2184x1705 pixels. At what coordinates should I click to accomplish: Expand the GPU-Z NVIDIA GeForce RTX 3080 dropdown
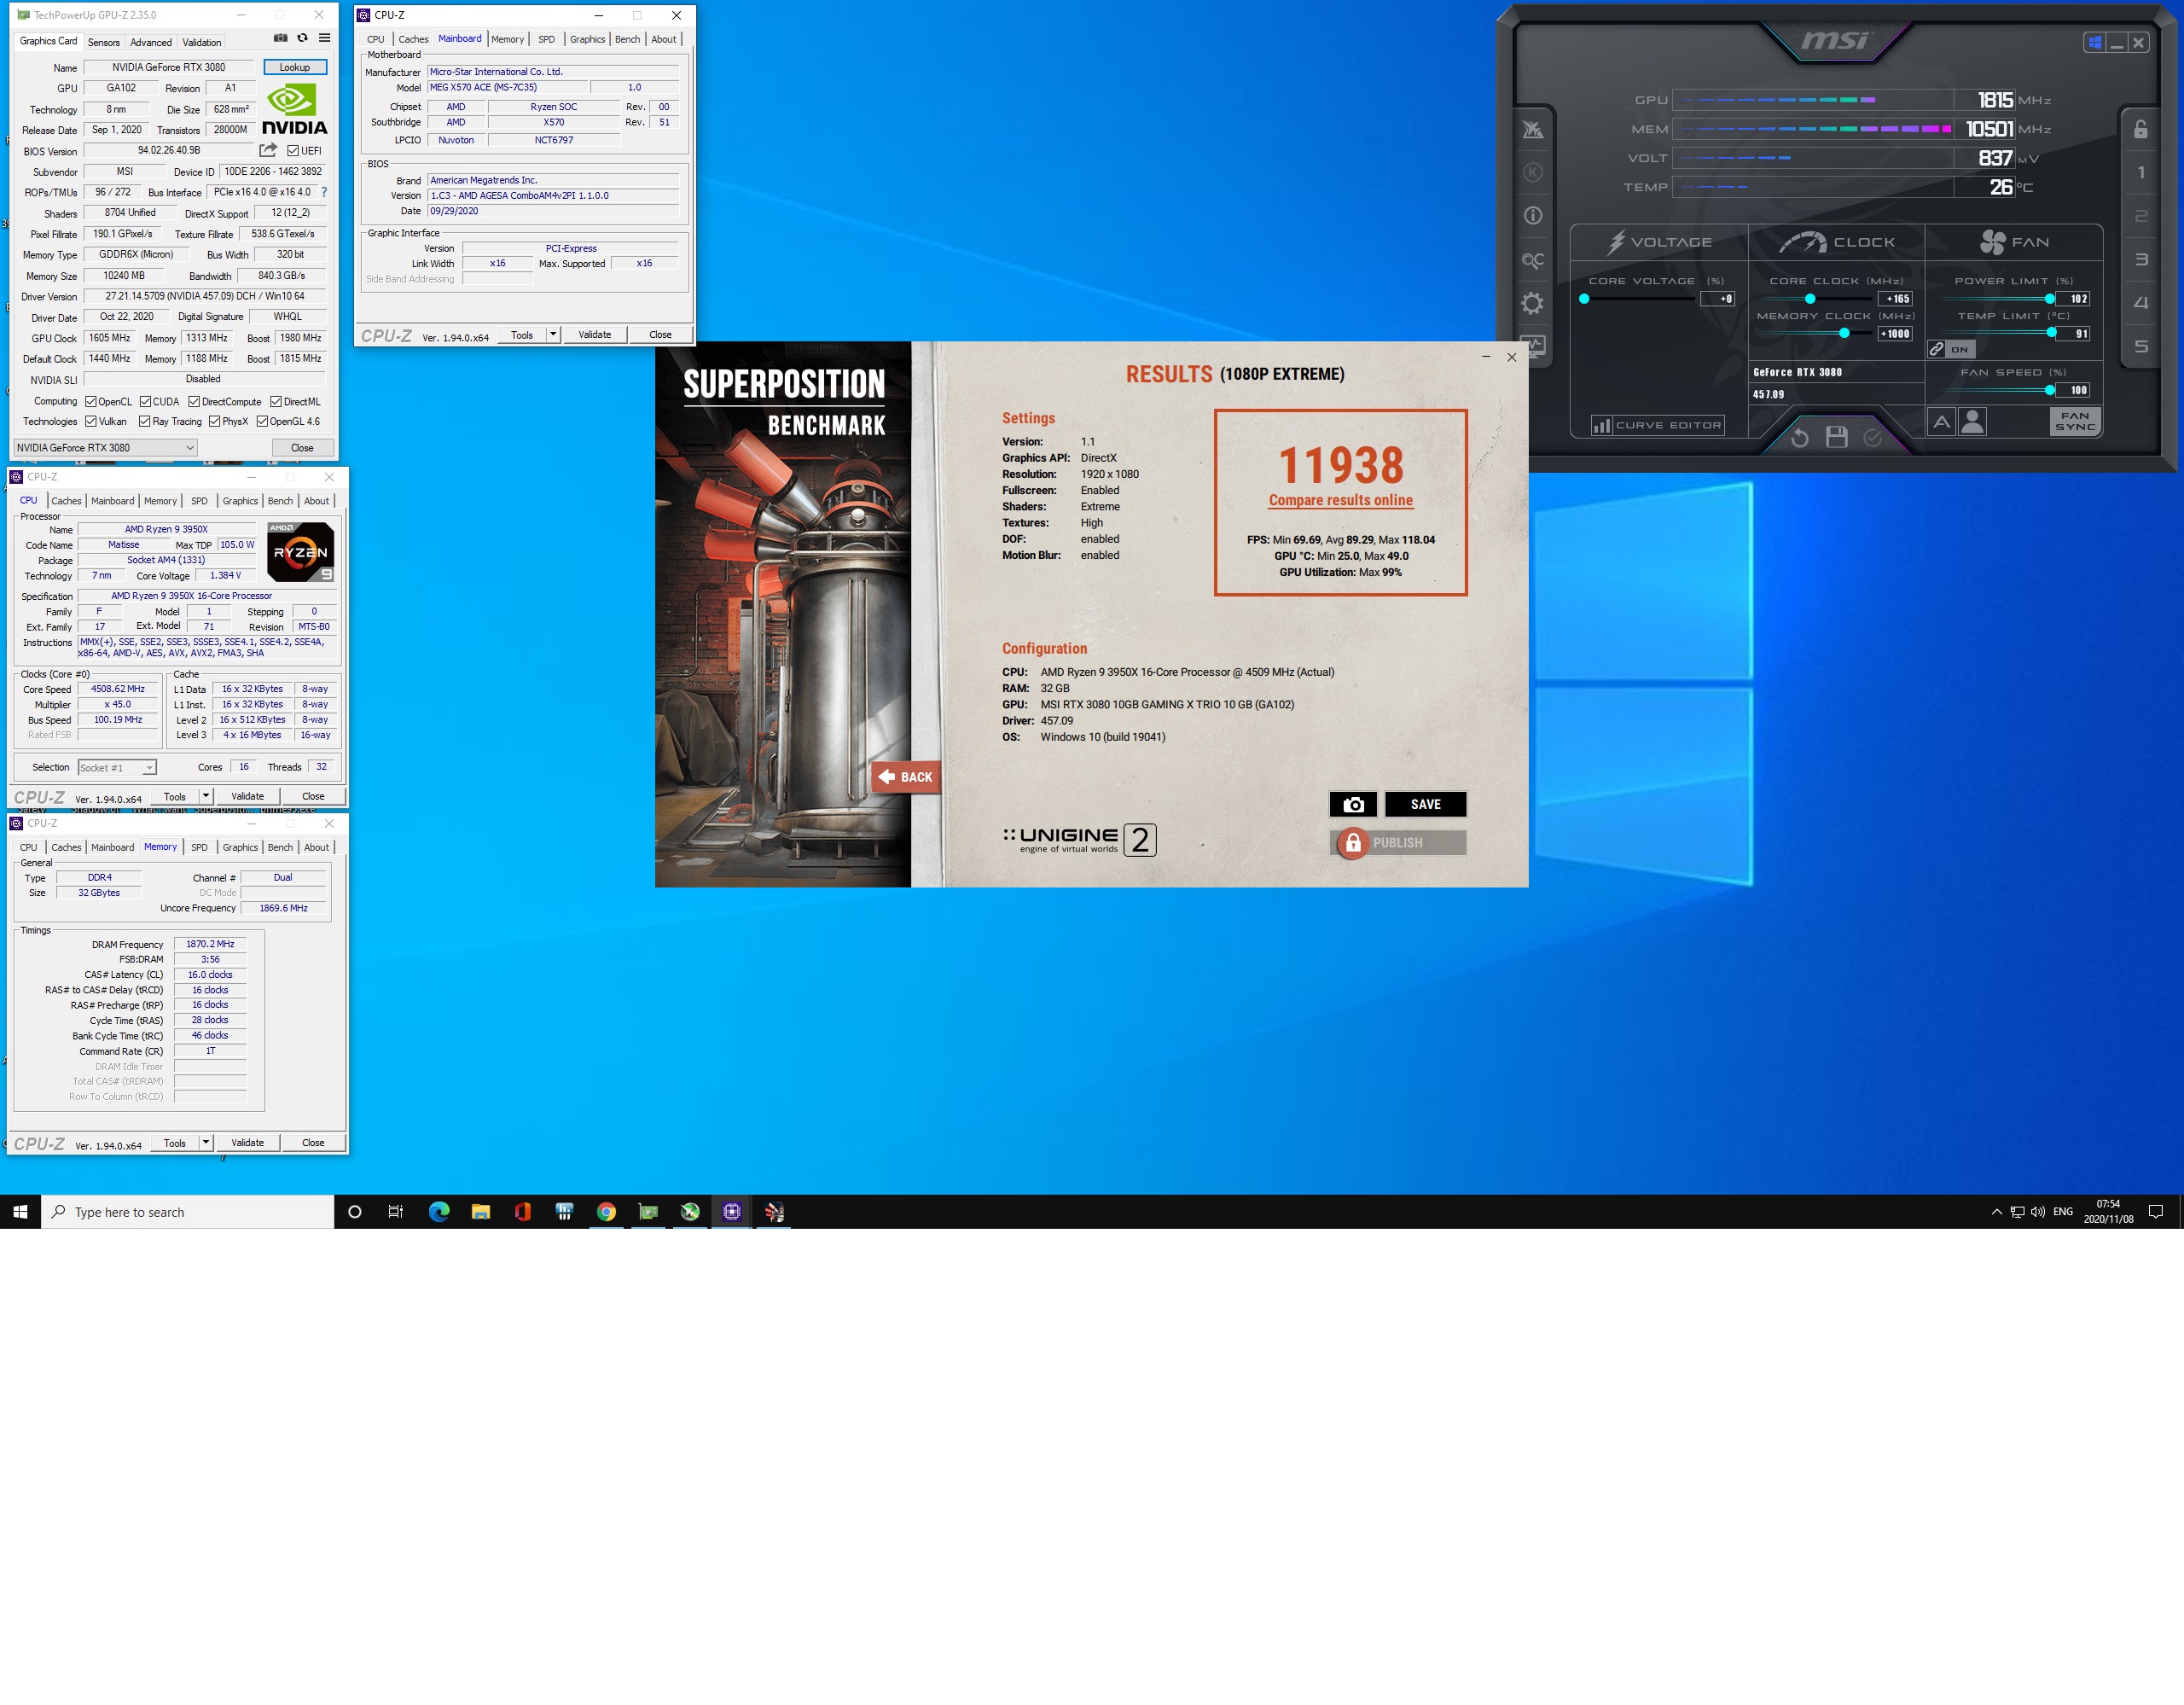(x=105, y=448)
